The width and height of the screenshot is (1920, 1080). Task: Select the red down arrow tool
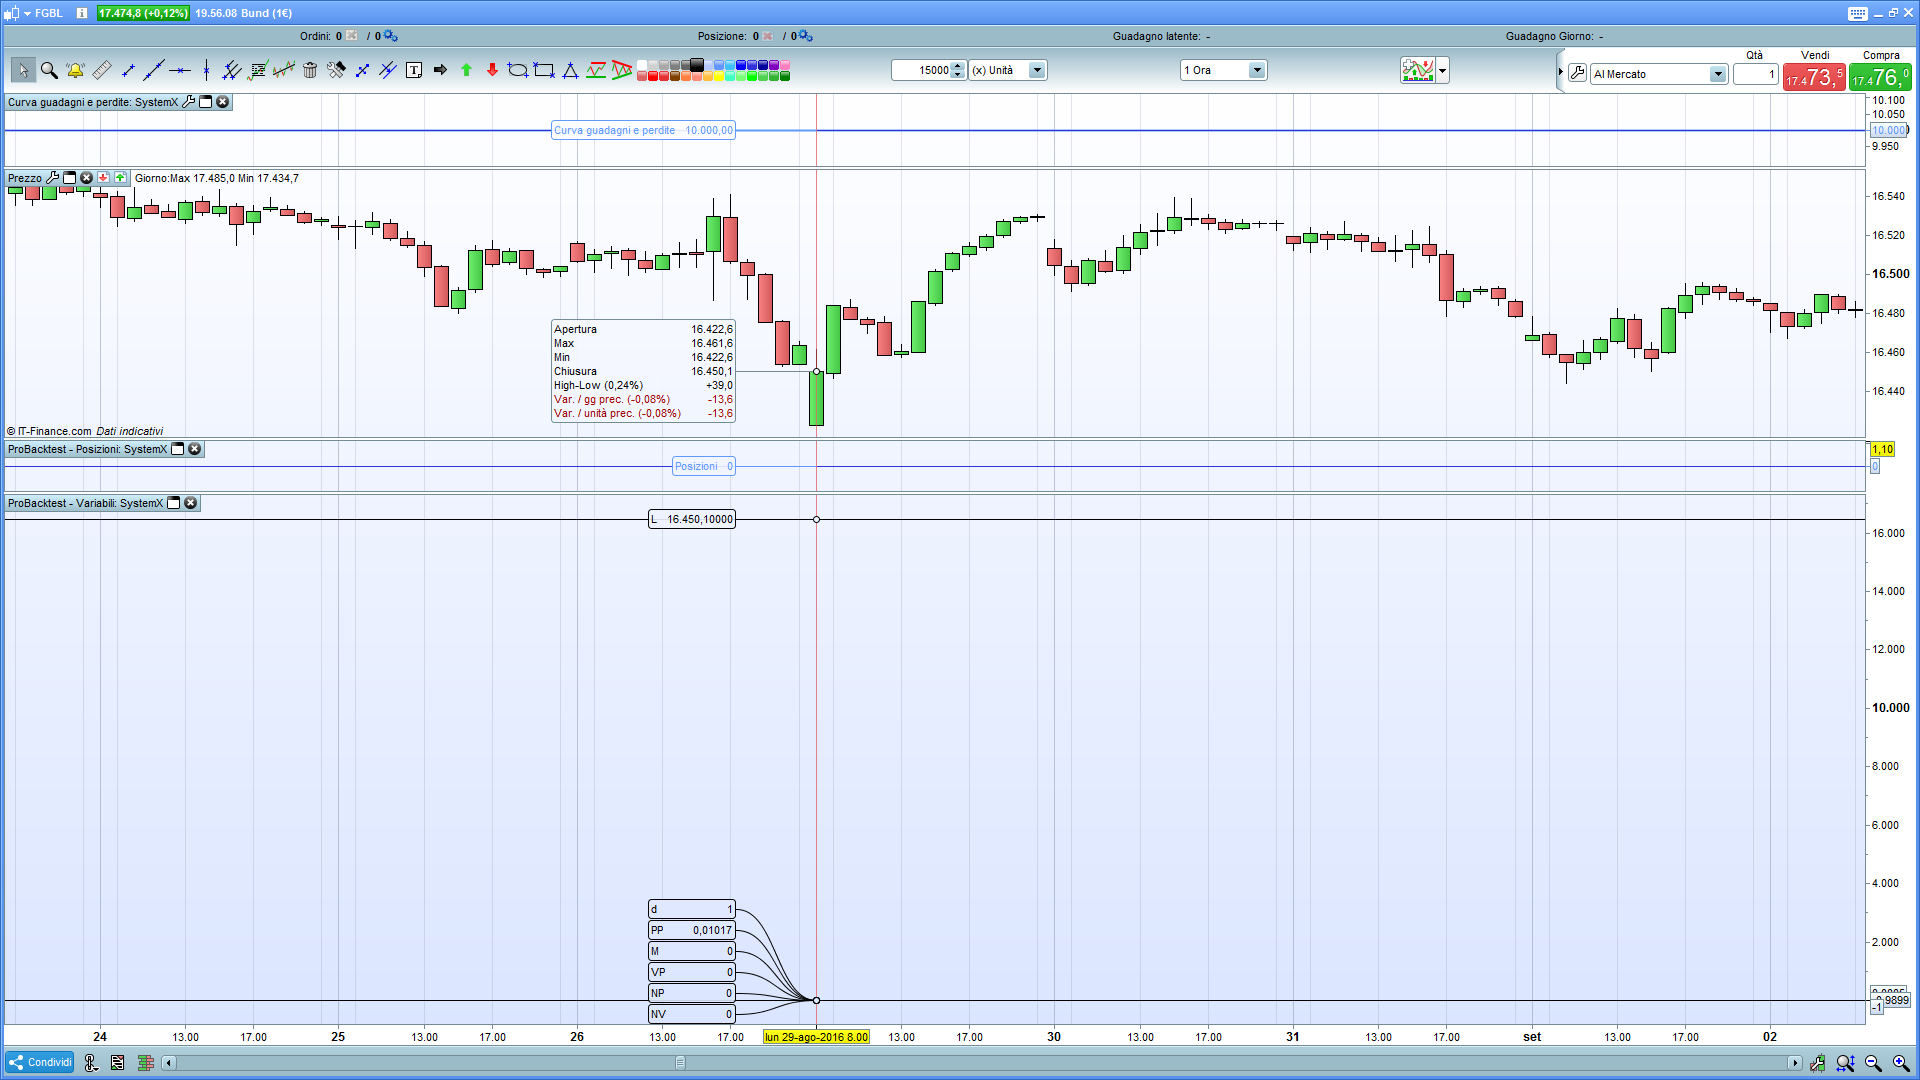[x=492, y=70]
